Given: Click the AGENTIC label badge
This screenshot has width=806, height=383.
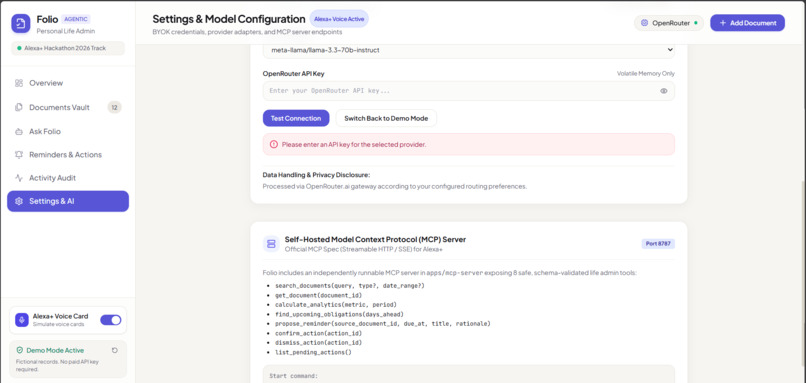Looking at the screenshot, I should [x=76, y=19].
